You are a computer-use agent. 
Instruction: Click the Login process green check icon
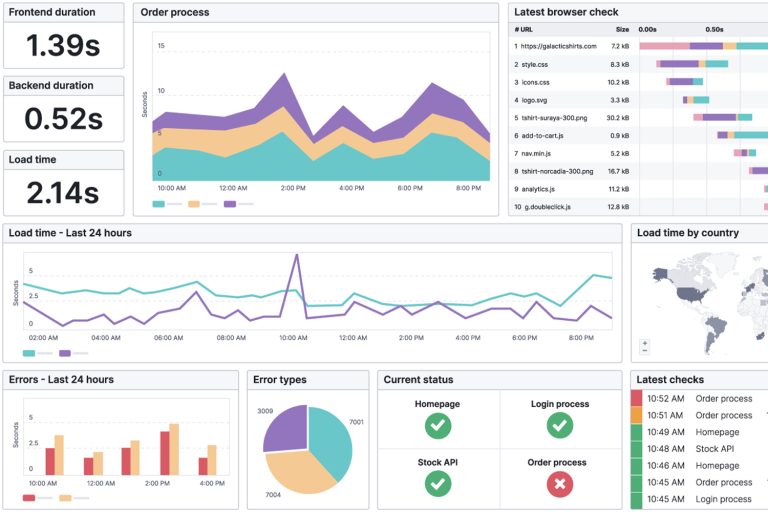[x=560, y=426]
